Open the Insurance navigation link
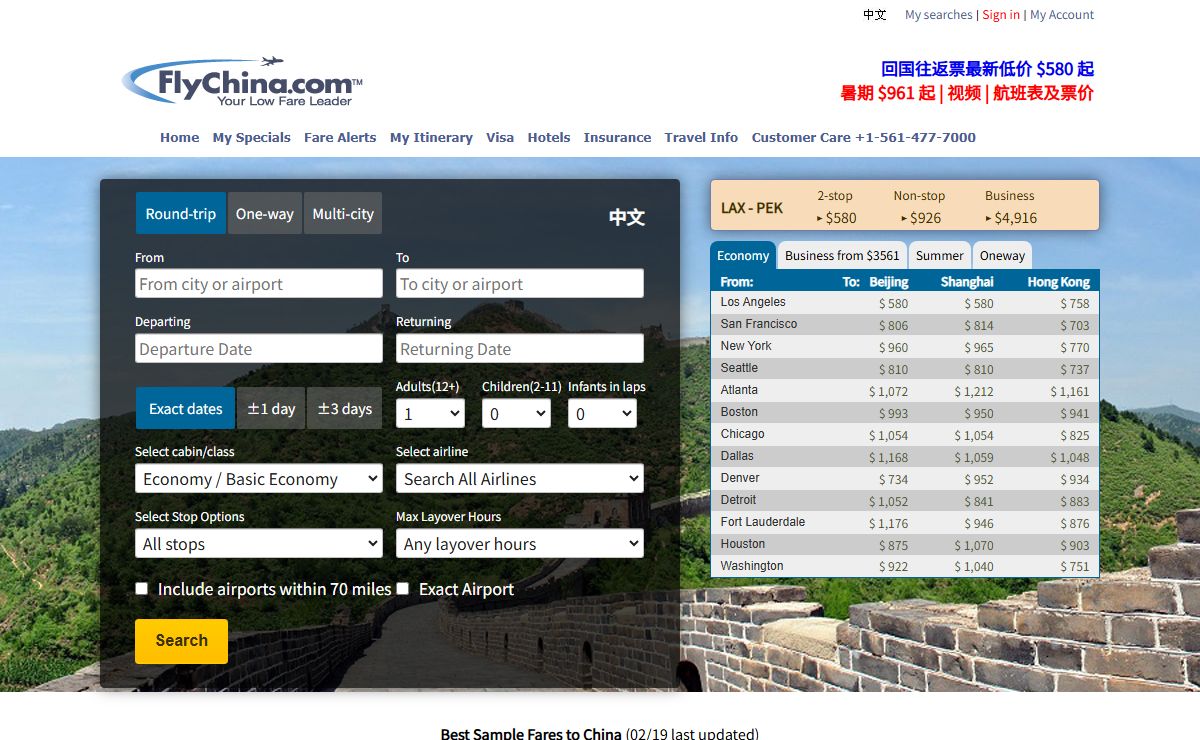1200x740 pixels. tap(617, 138)
